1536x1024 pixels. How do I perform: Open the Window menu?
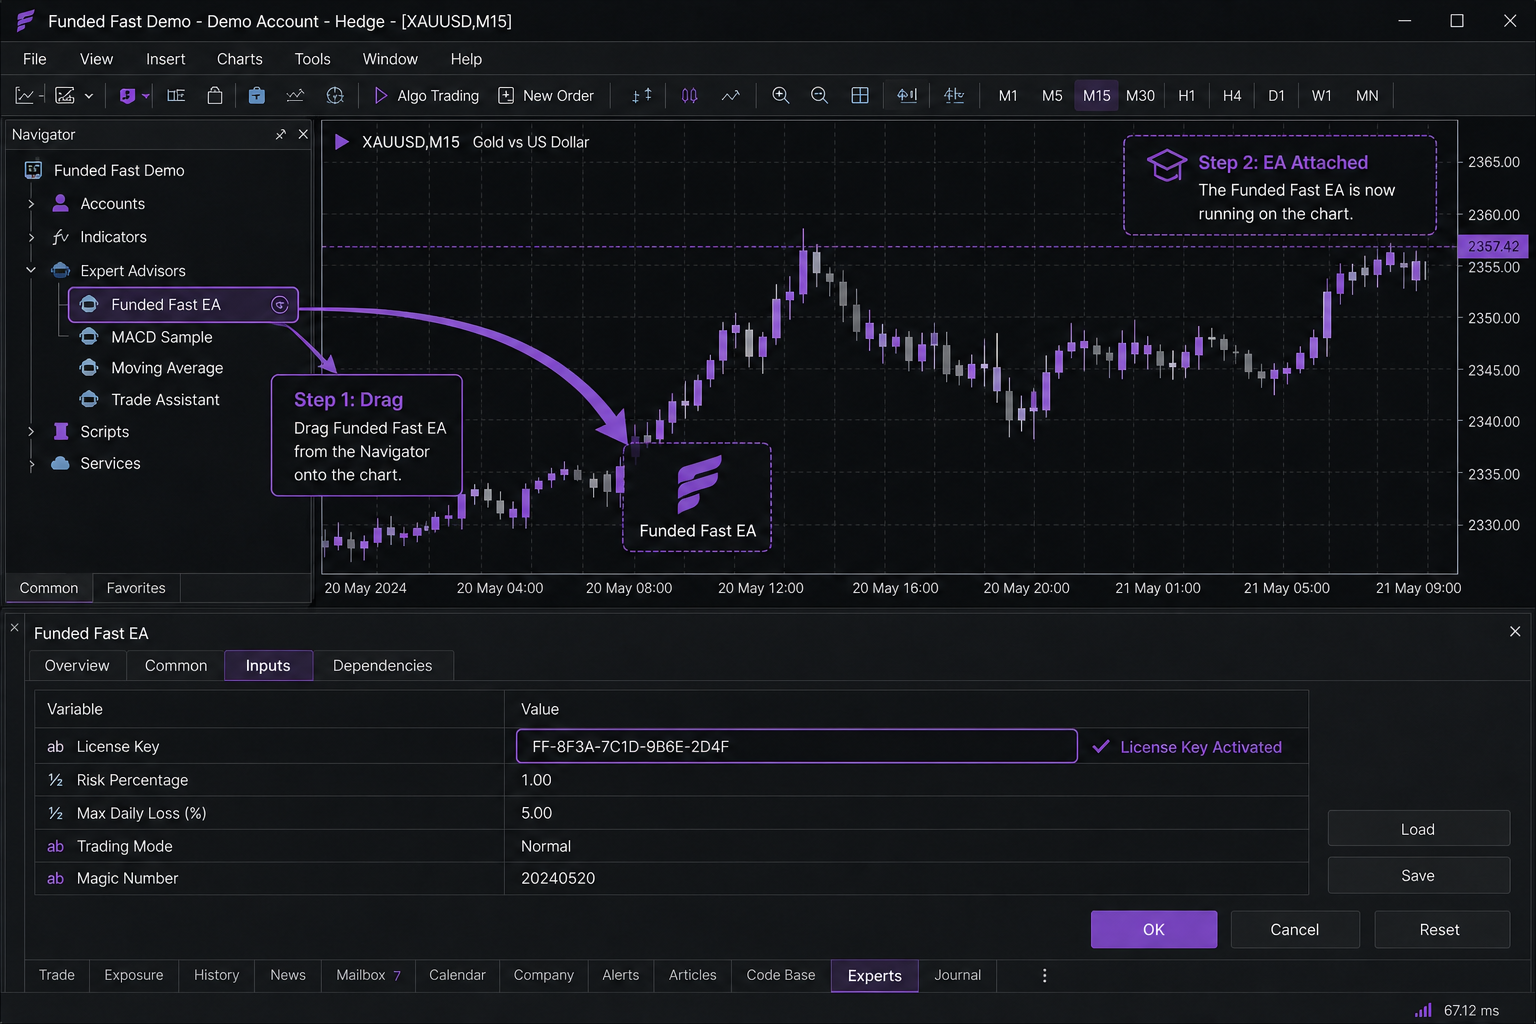(x=390, y=59)
